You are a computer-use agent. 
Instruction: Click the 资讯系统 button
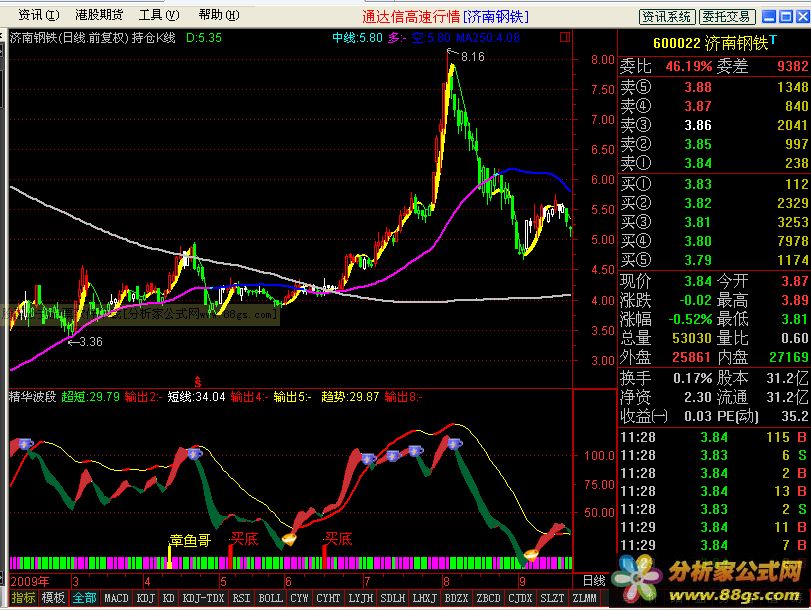click(667, 17)
